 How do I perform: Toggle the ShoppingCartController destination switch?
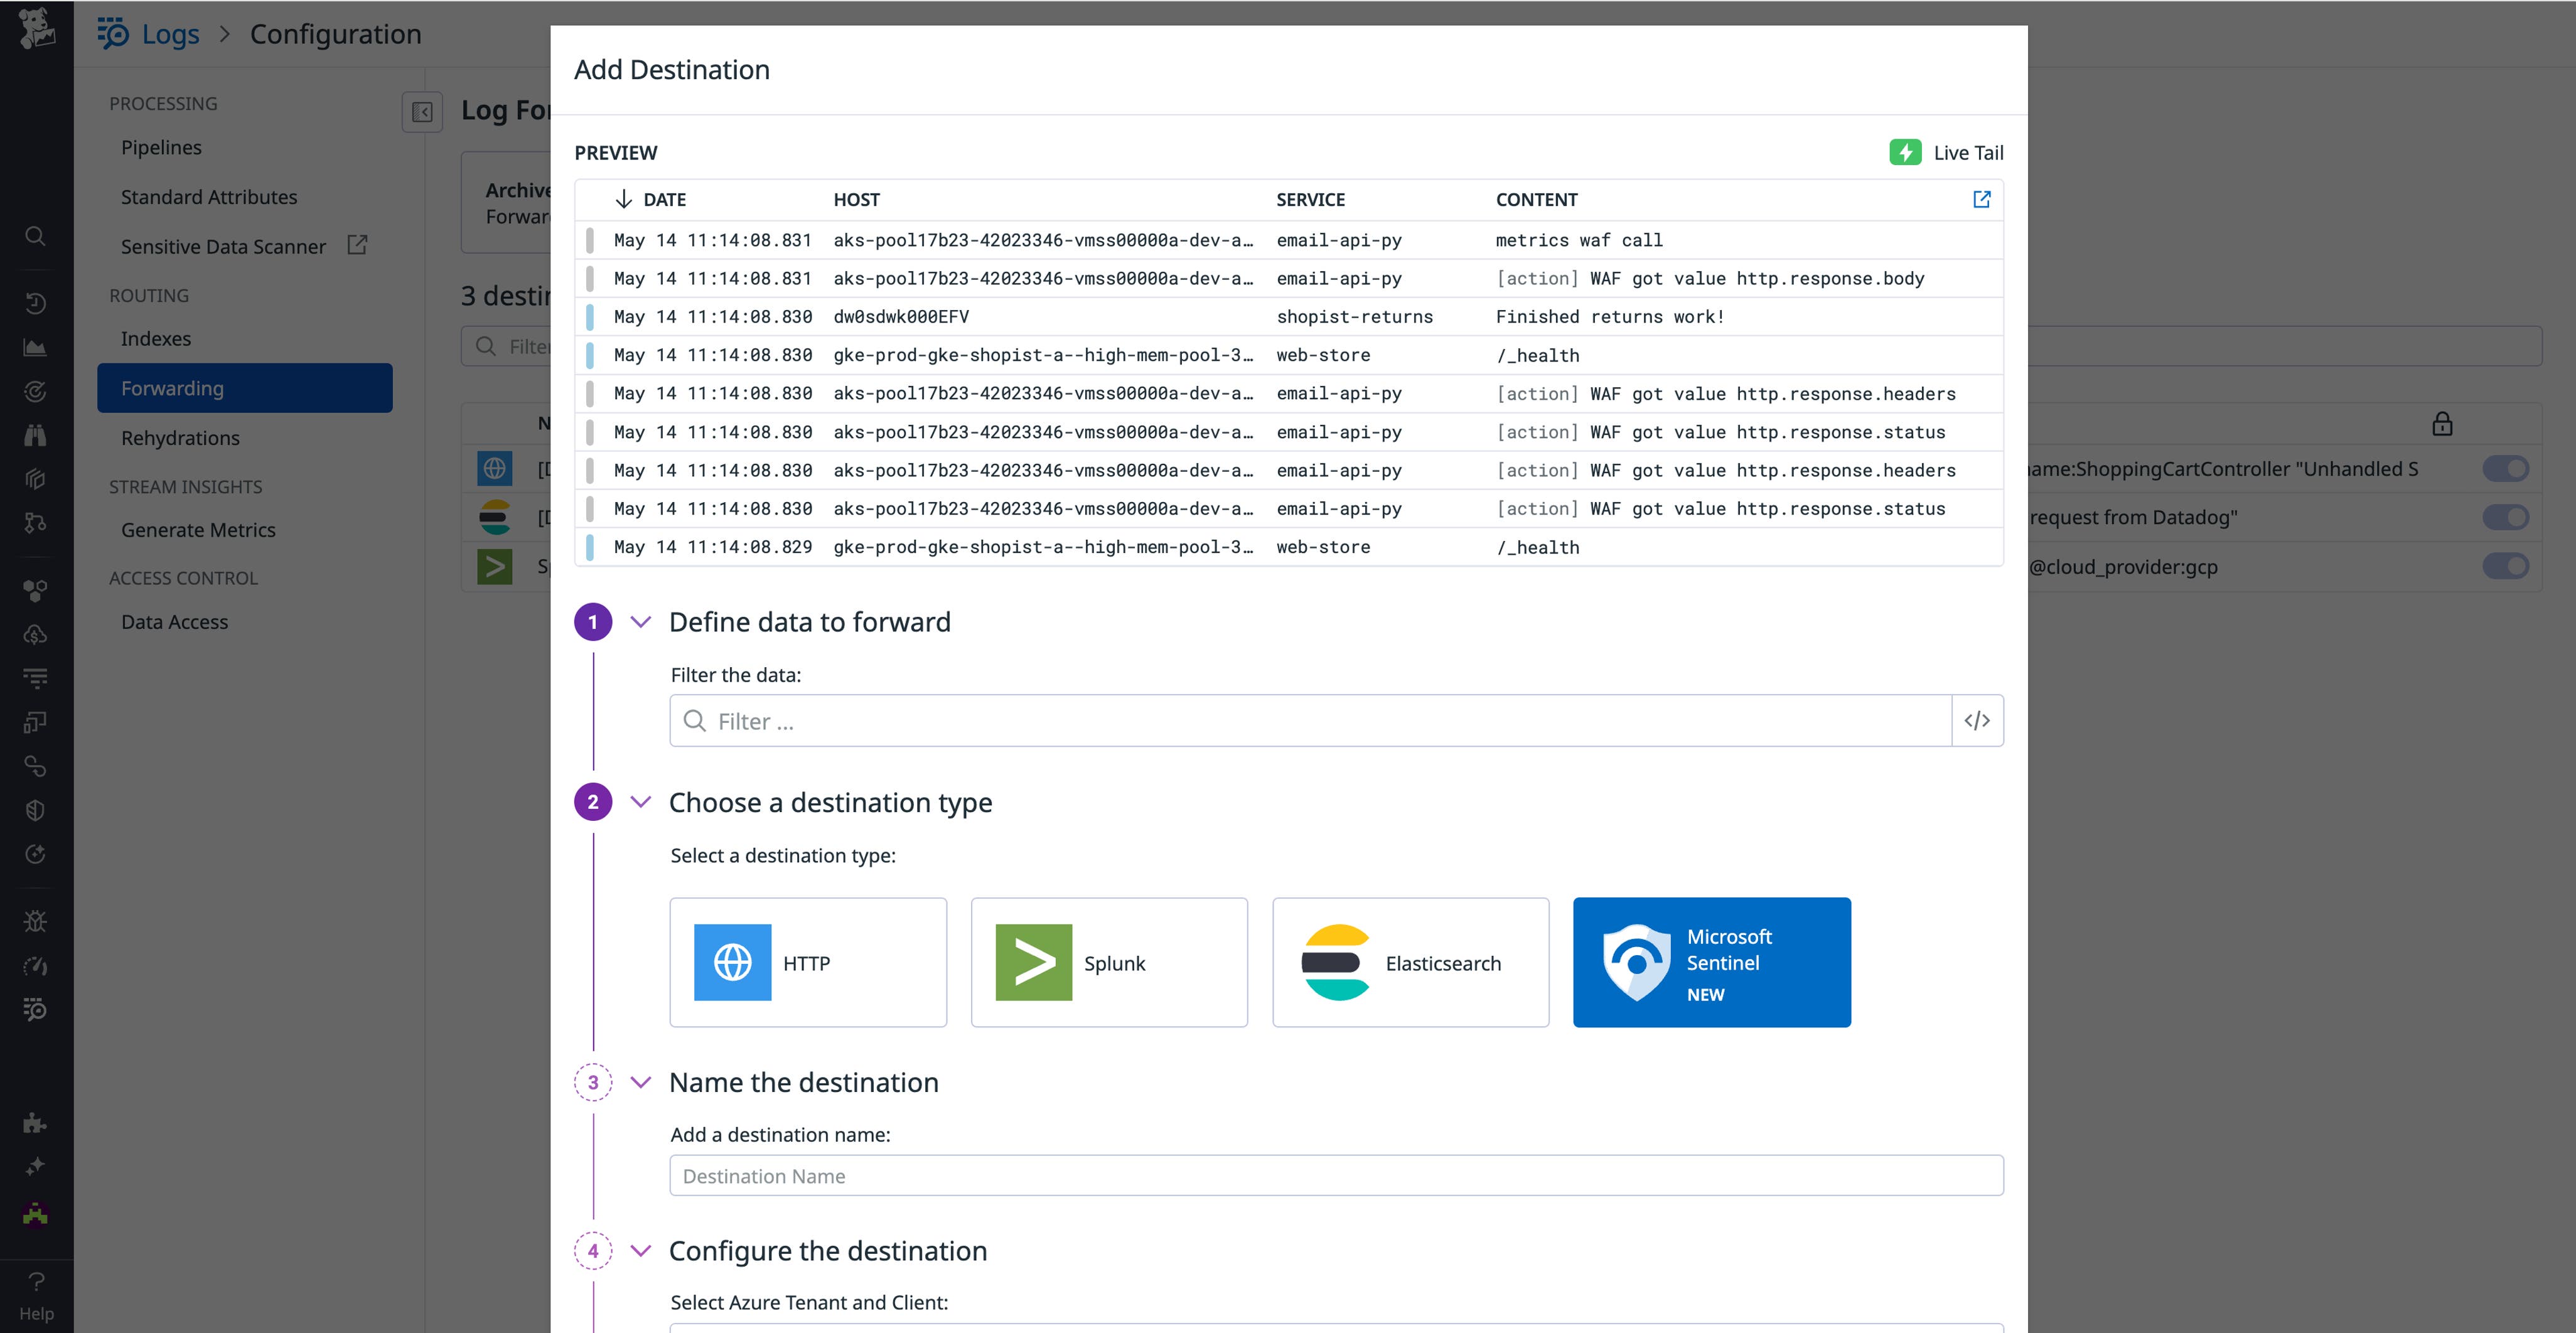(x=2505, y=468)
